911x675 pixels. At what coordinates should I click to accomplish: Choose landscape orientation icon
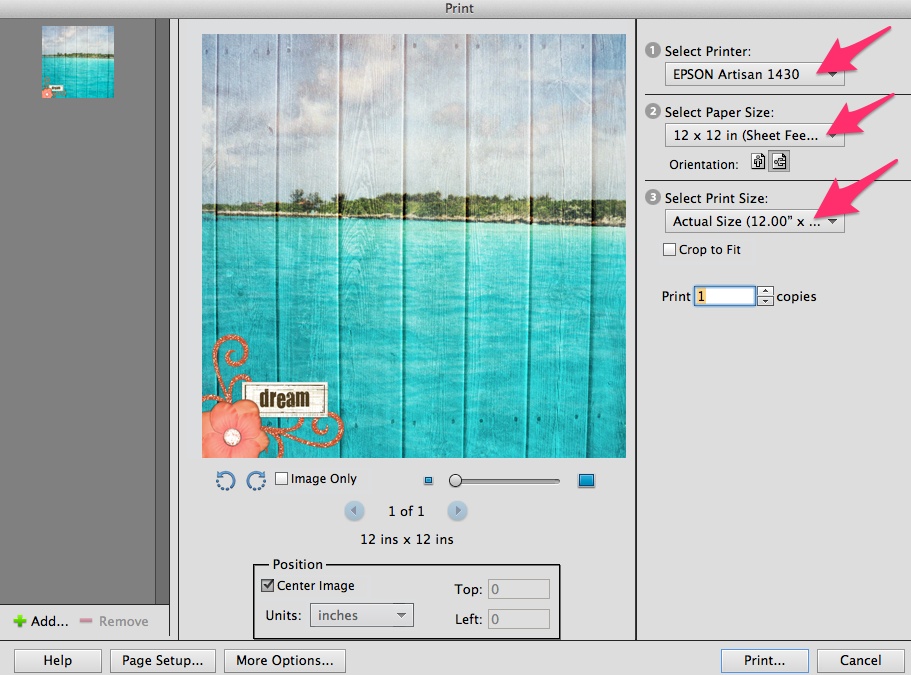(x=779, y=162)
